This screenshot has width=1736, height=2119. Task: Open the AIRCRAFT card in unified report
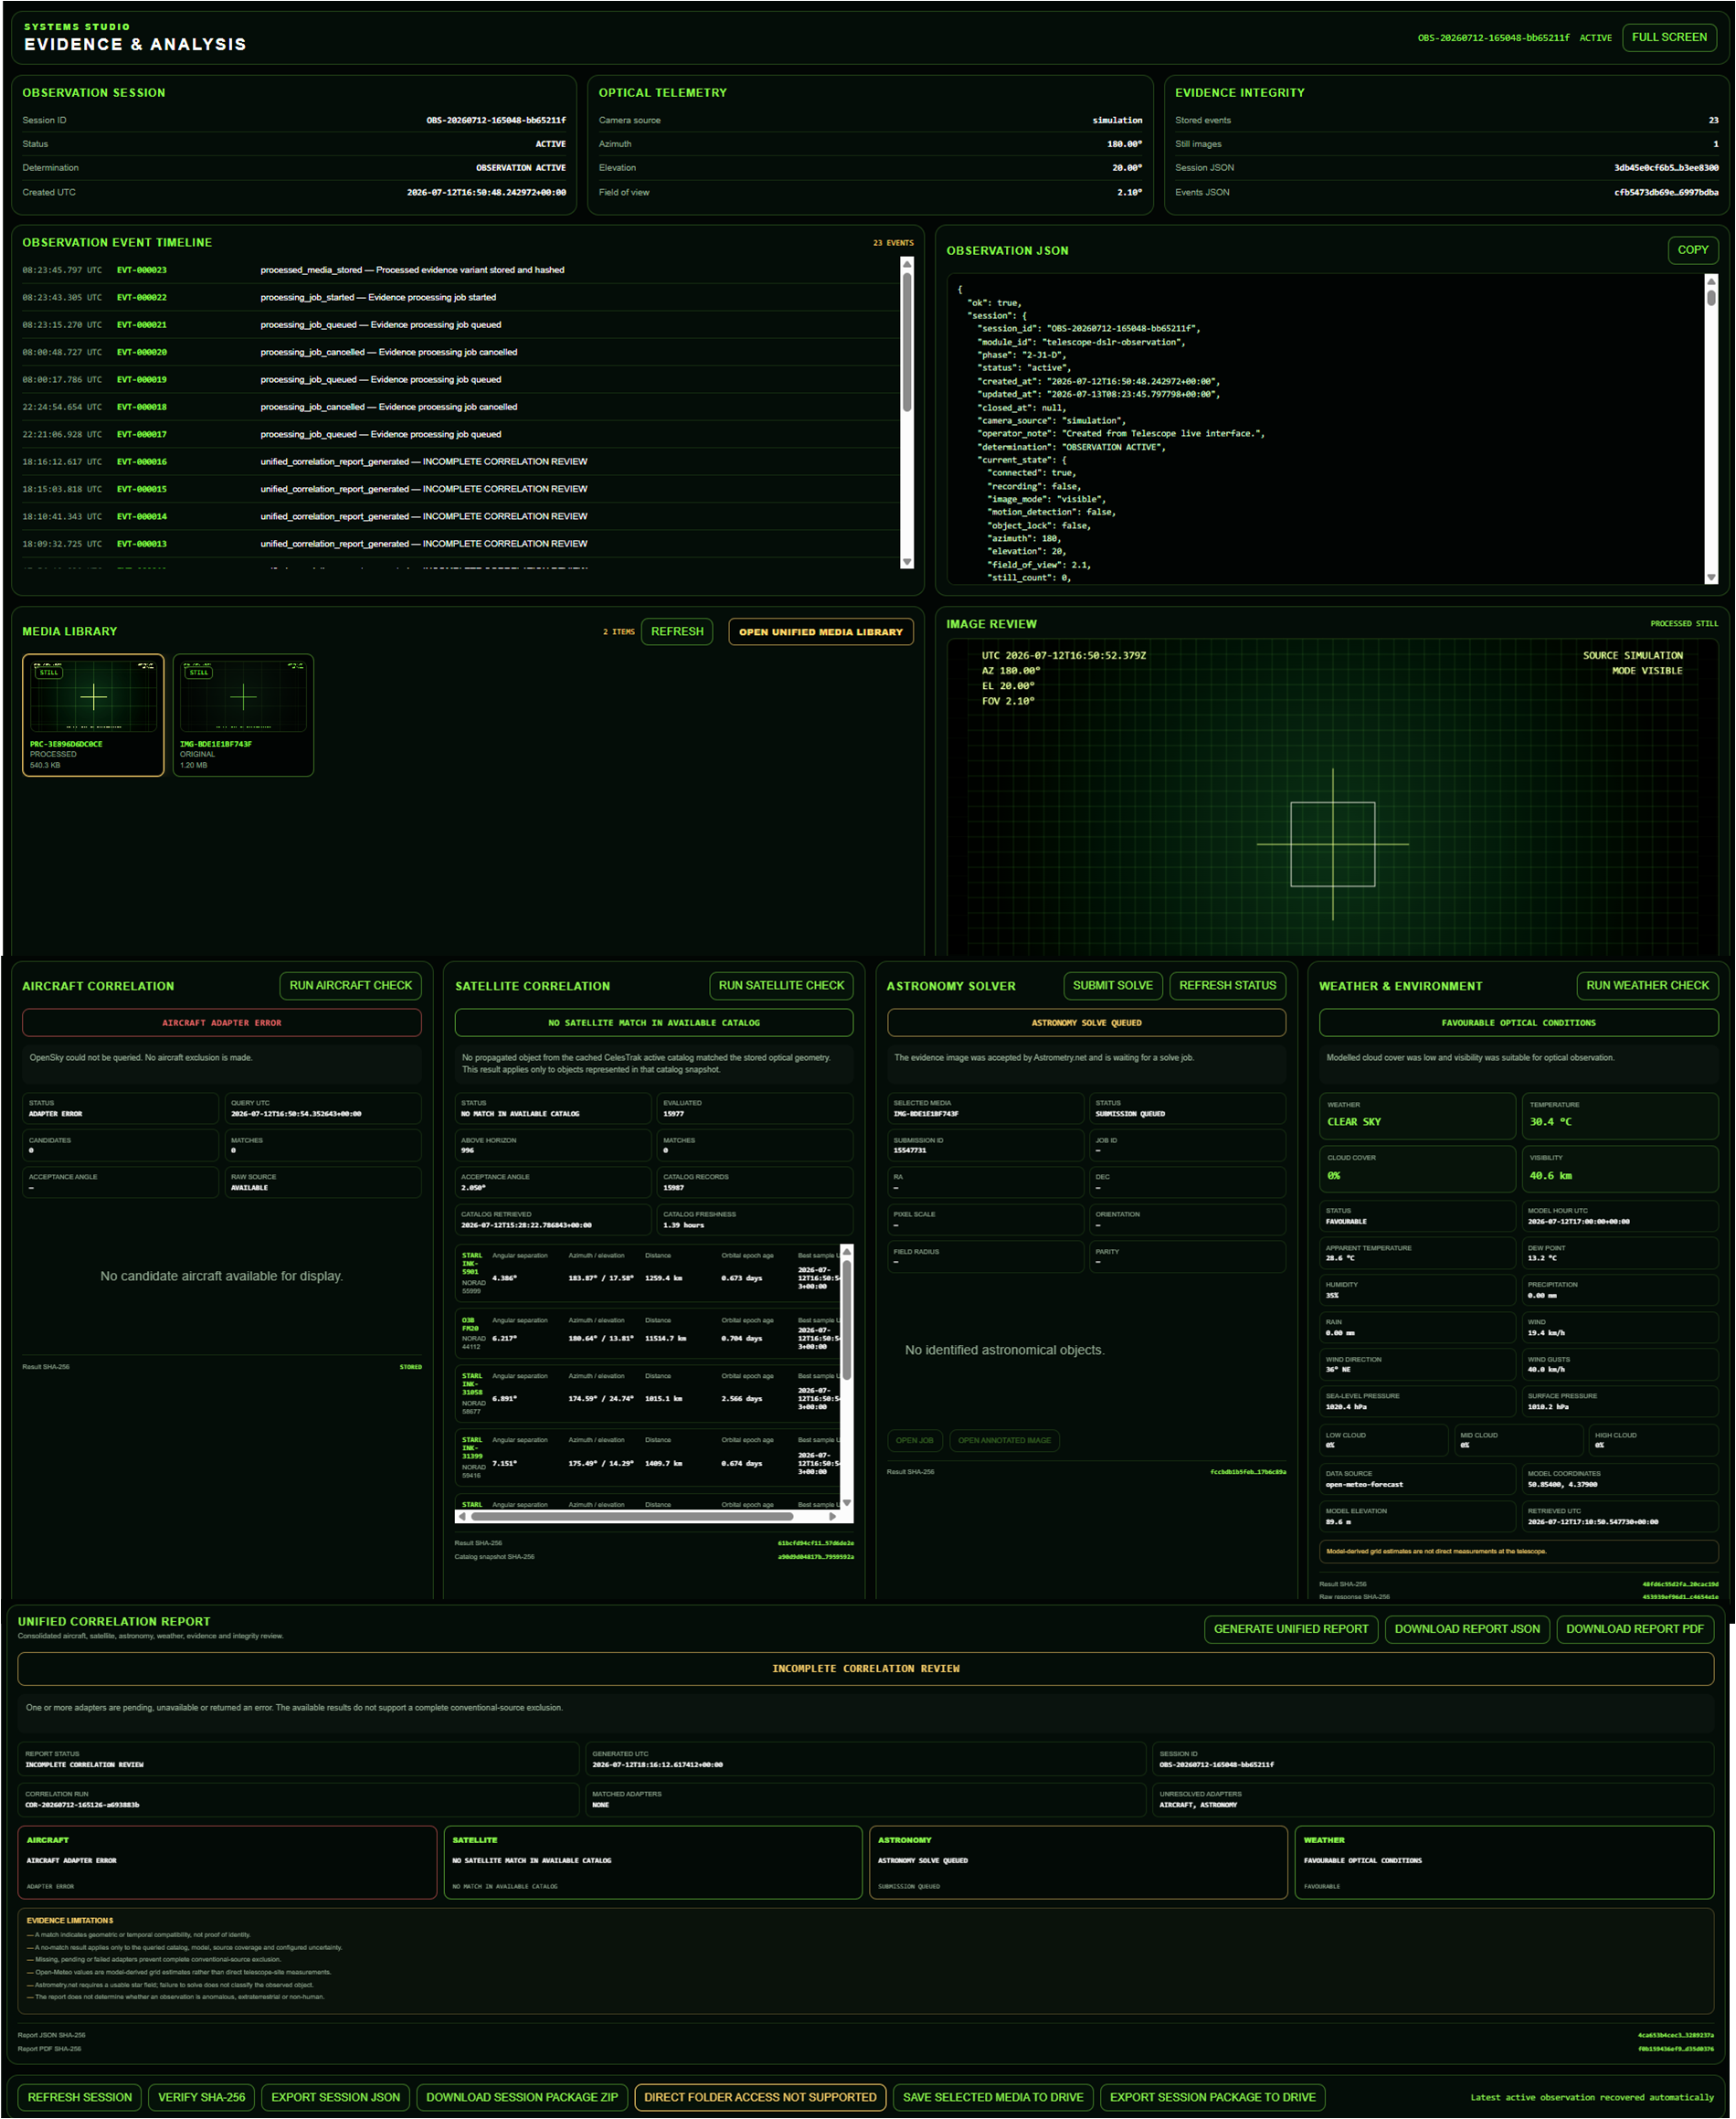tap(227, 1863)
